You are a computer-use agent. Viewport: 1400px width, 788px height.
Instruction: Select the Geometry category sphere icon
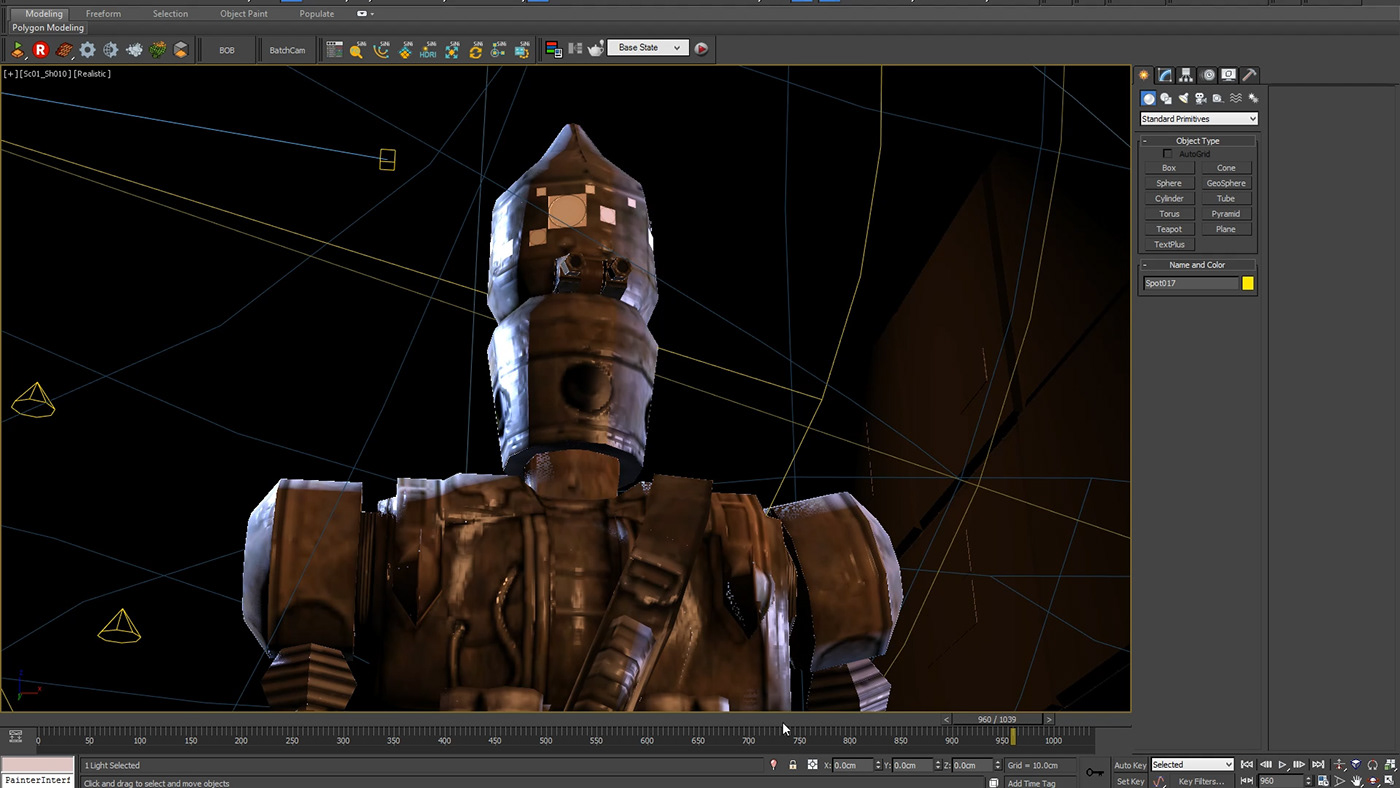(x=1149, y=98)
